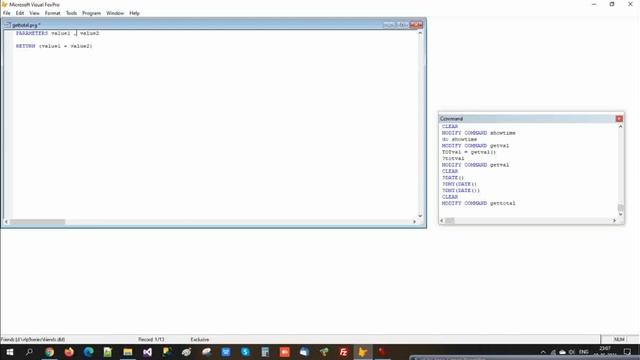Click the Command window horizontal right arrow

pyautogui.click(x=614, y=220)
